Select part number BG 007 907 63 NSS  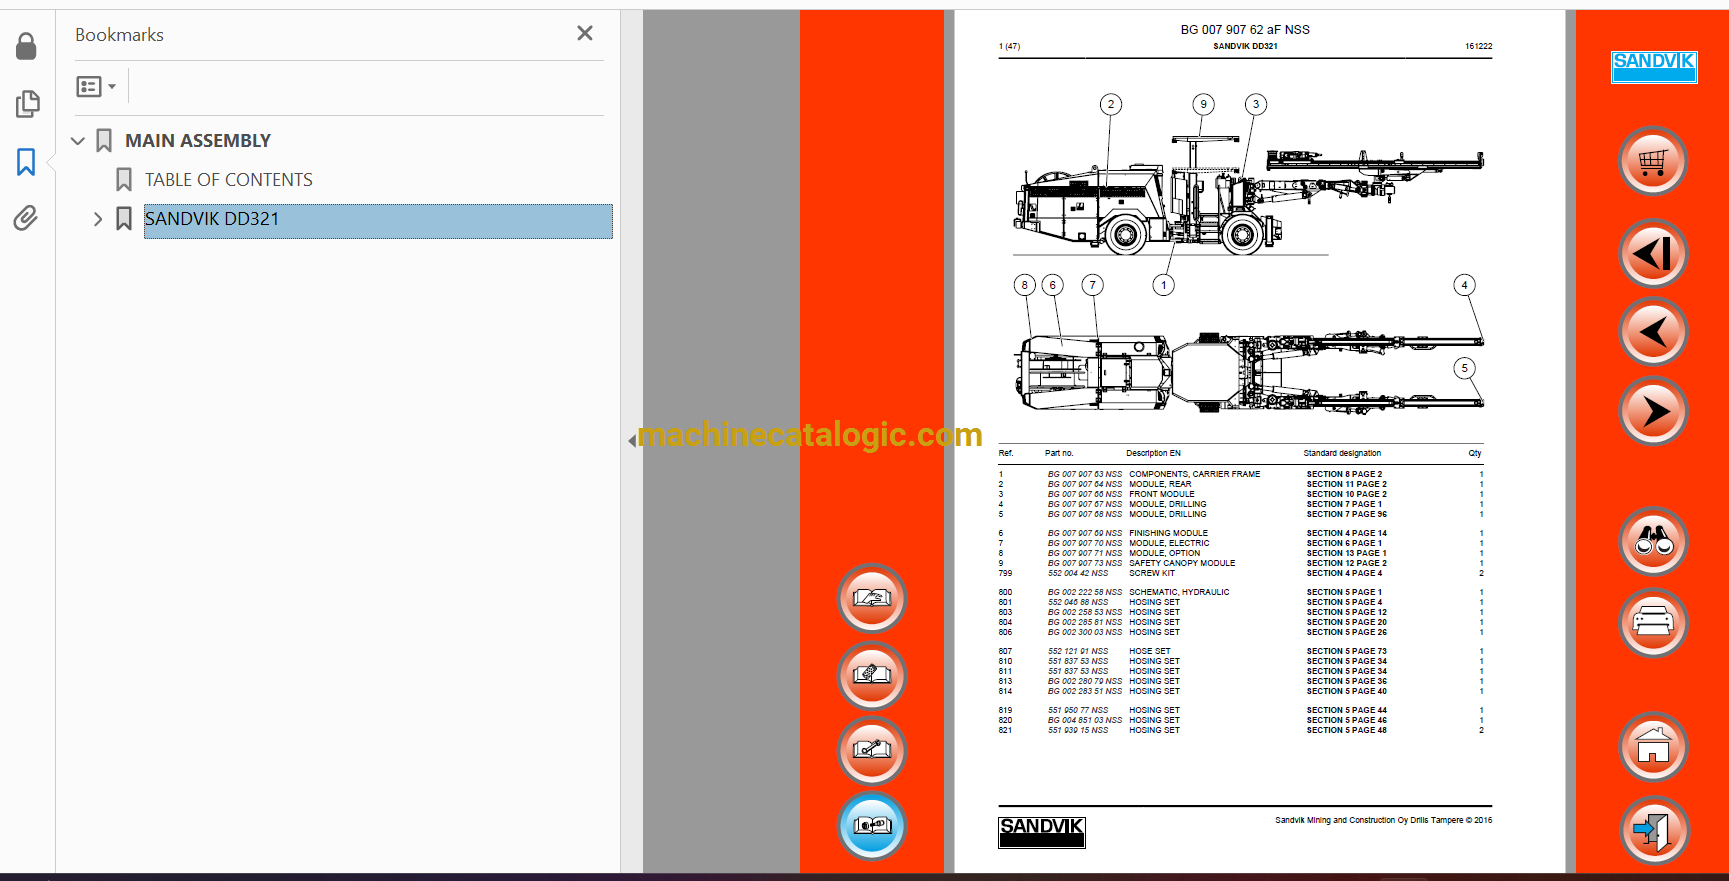[x=1085, y=474]
